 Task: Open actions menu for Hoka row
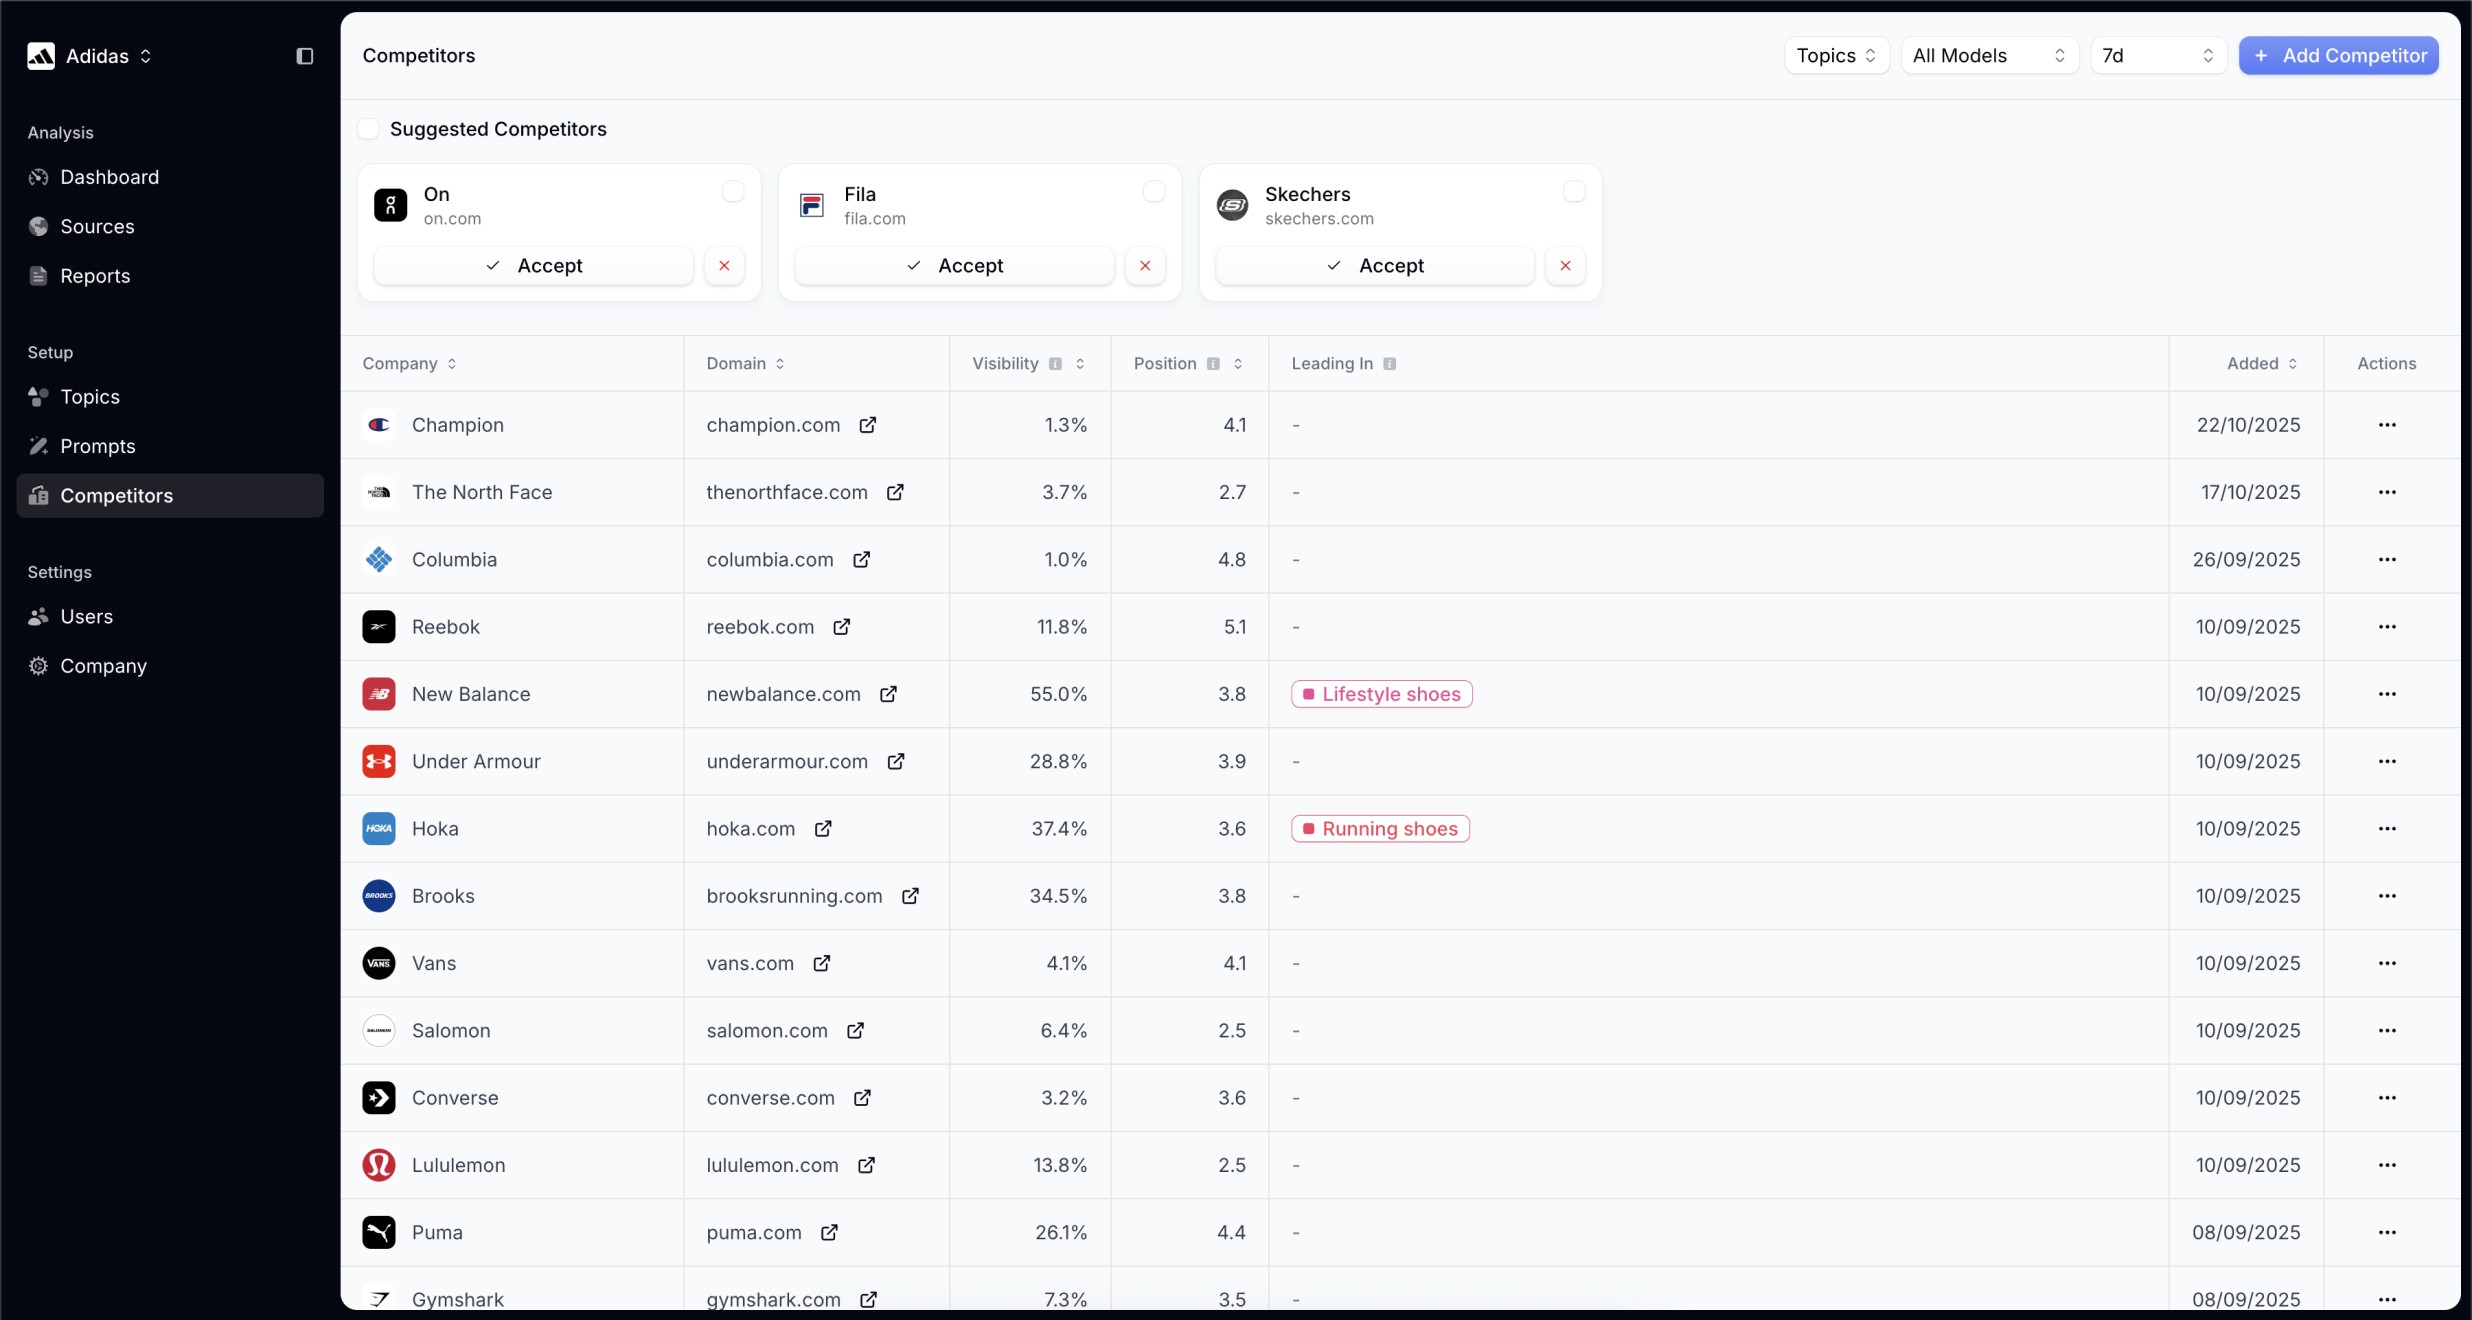coord(2387,829)
